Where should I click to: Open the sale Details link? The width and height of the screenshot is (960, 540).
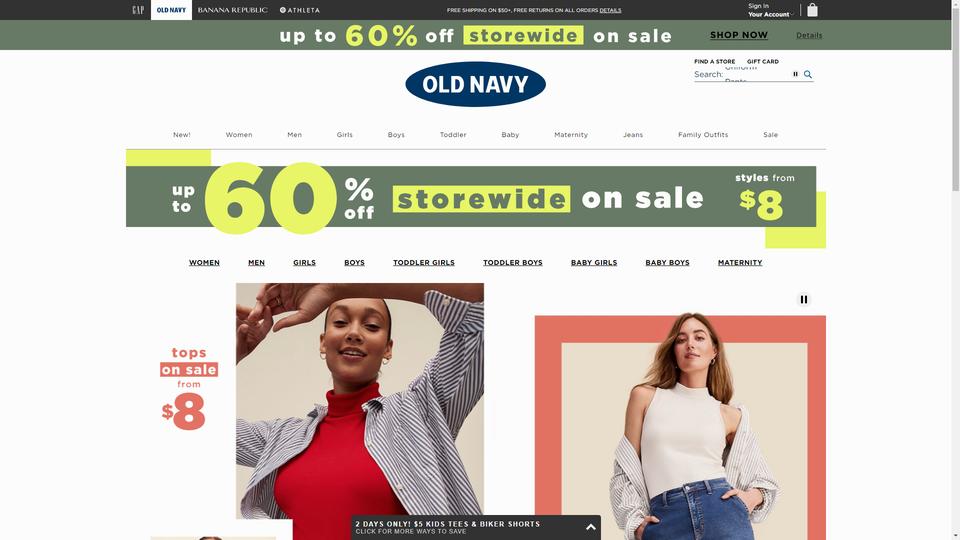click(809, 36)
